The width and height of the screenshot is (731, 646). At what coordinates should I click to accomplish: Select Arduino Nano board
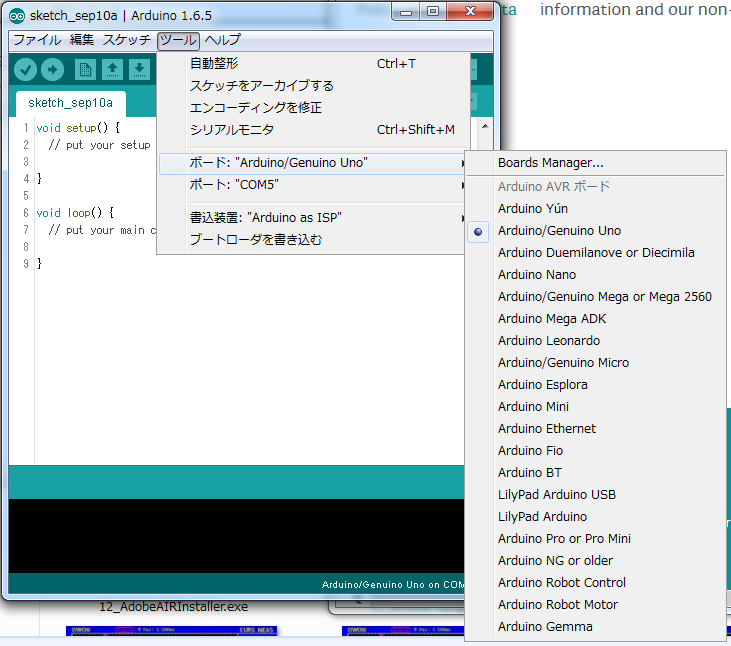tap(595, 275)
